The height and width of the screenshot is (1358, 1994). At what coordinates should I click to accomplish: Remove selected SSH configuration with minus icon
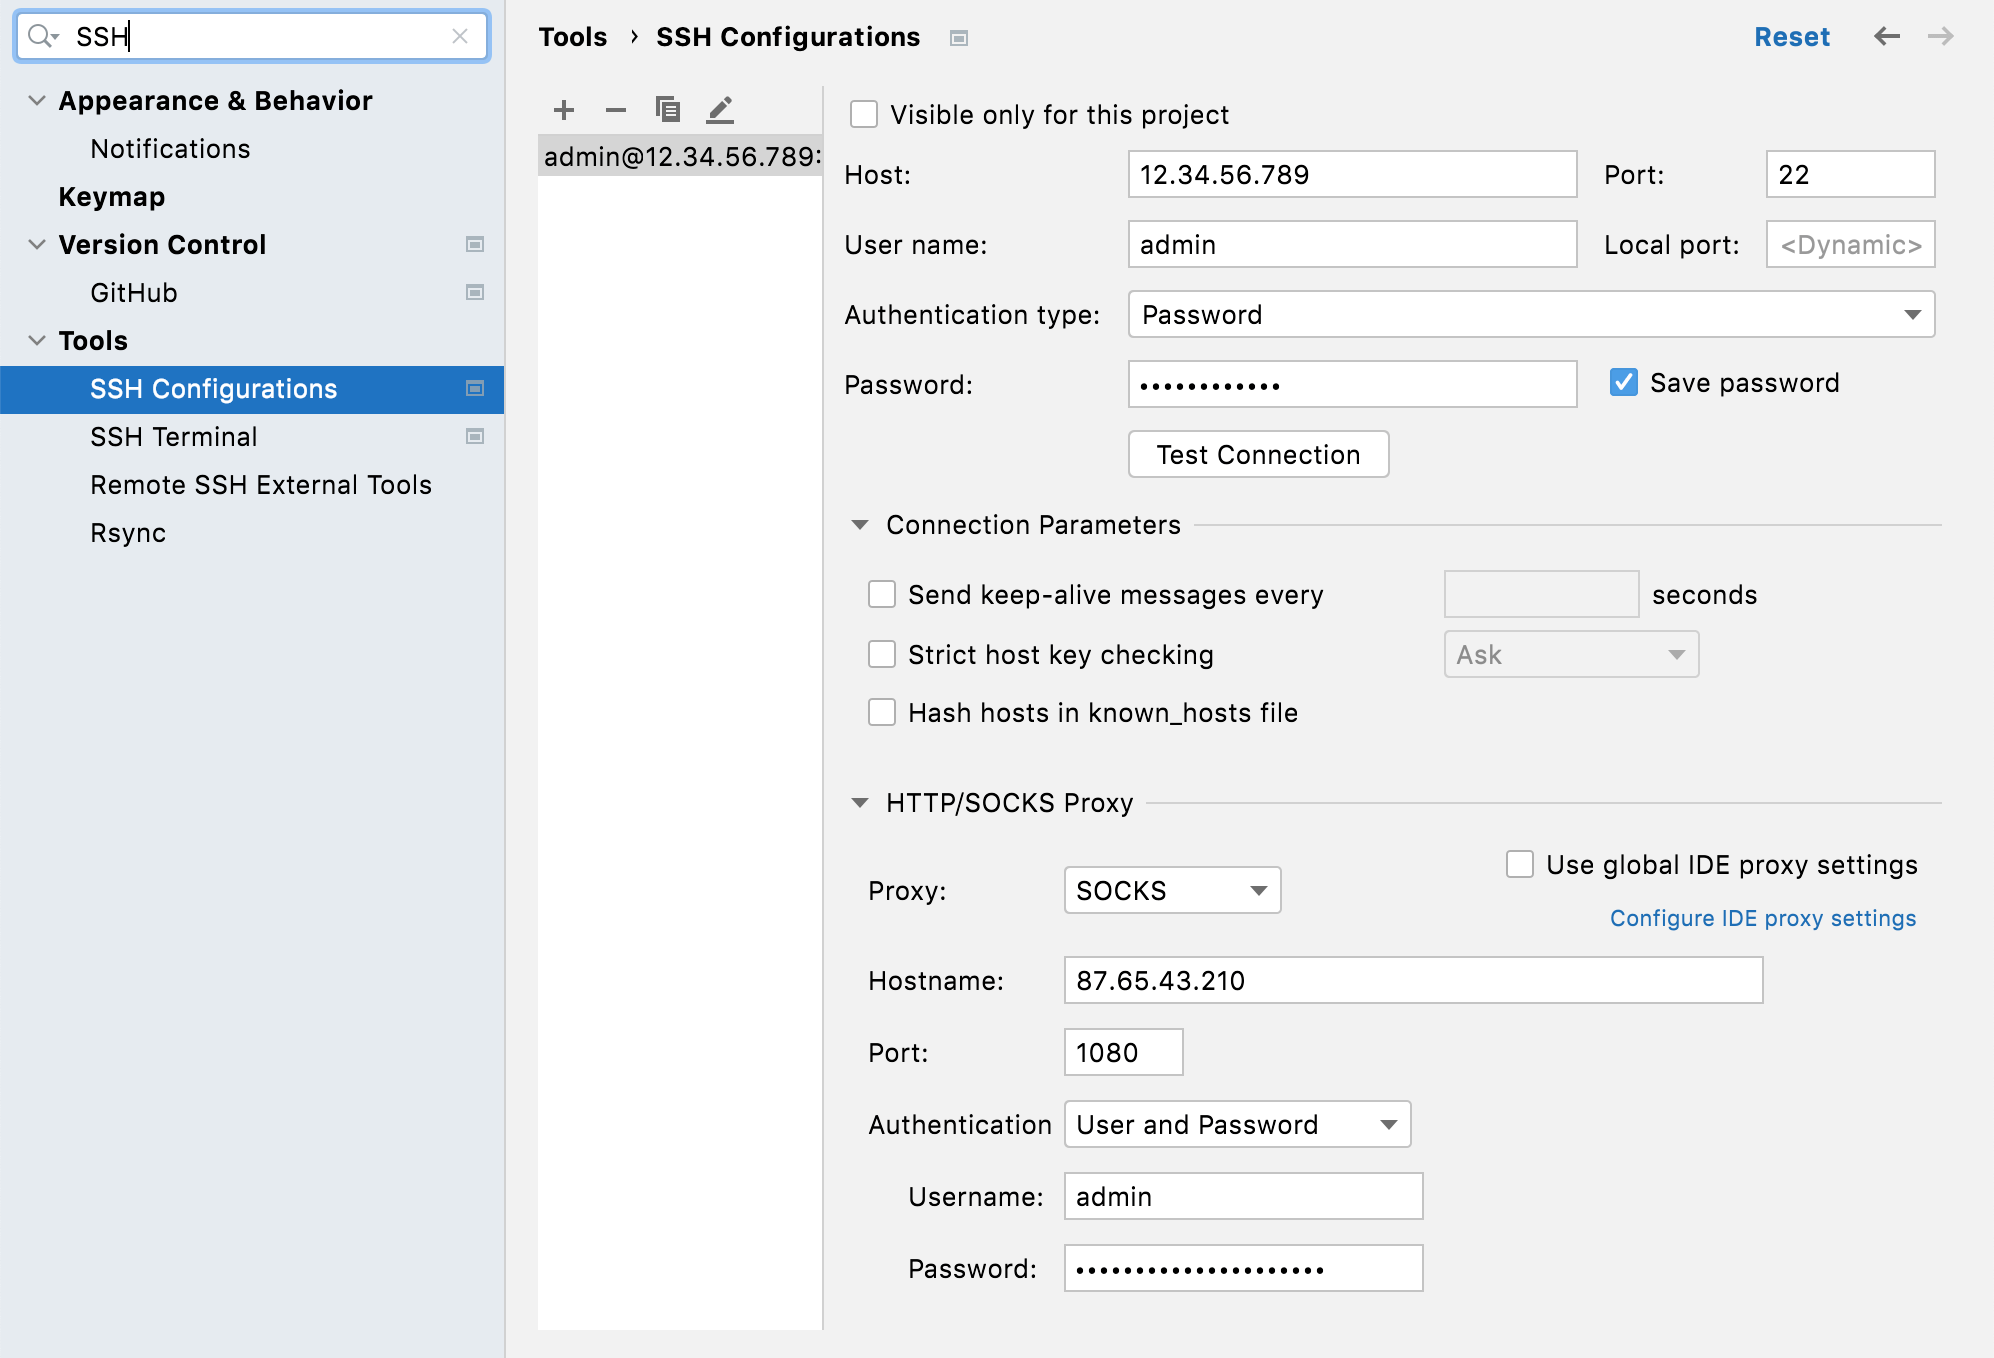coord(616,110)
